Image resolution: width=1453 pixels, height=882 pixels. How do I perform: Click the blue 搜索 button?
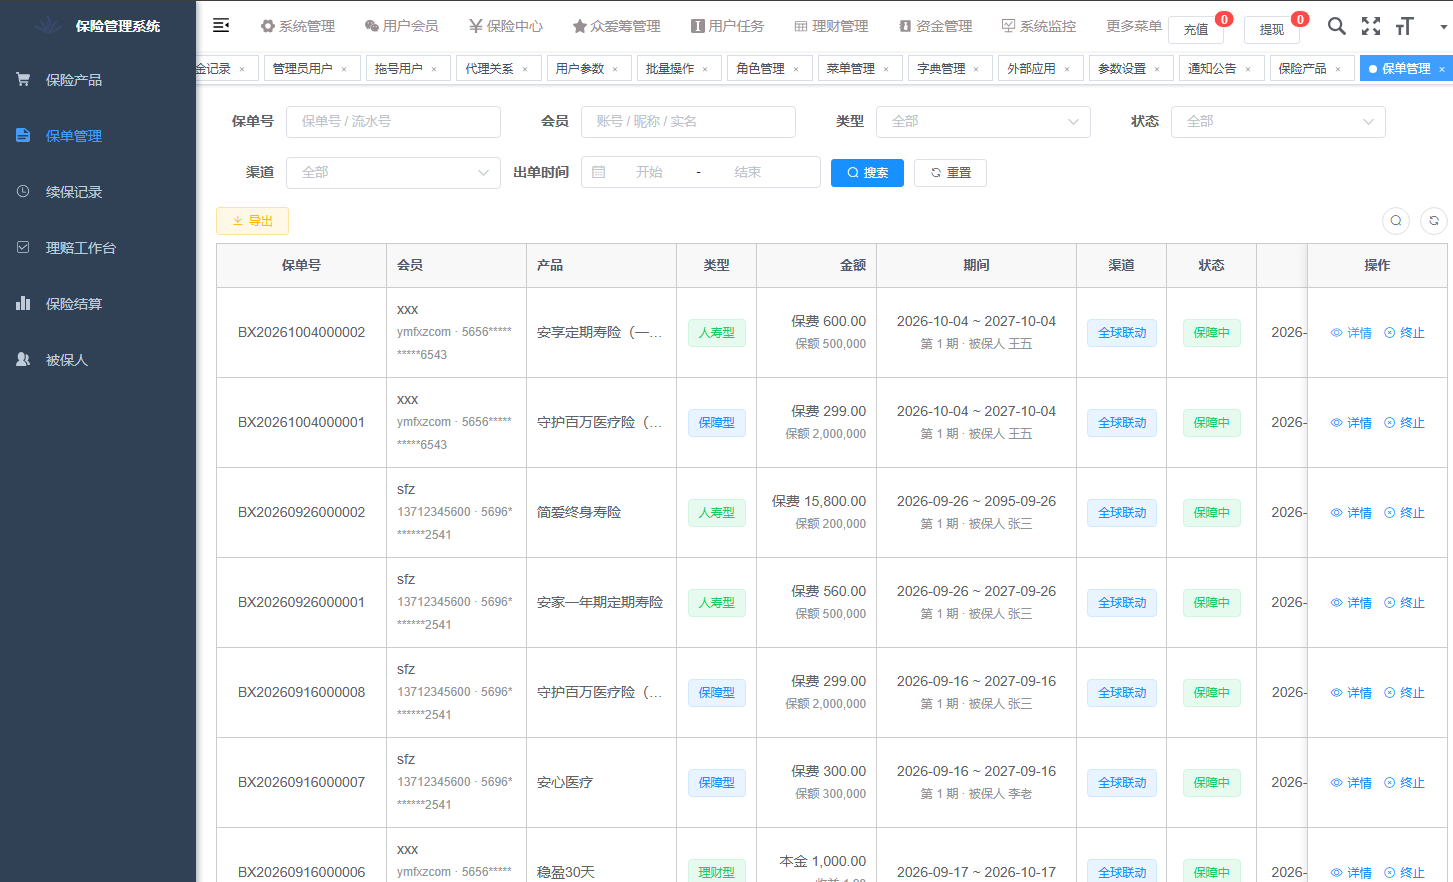pyautogui.click(x=867, y=173)
